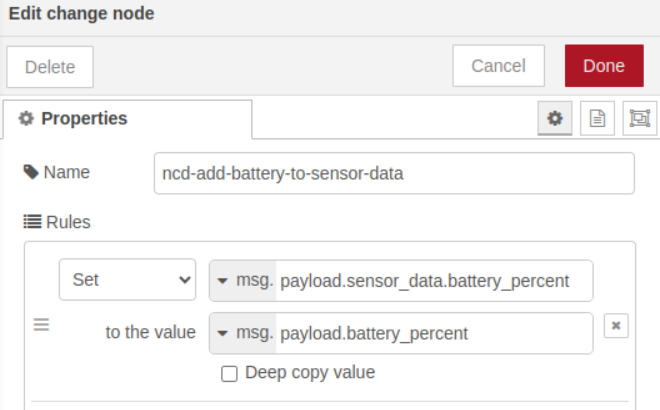The height and width of the screenshot is (410, 660).
Task: Click the tag icon beside Name
Action: click(x=31, y=172)
